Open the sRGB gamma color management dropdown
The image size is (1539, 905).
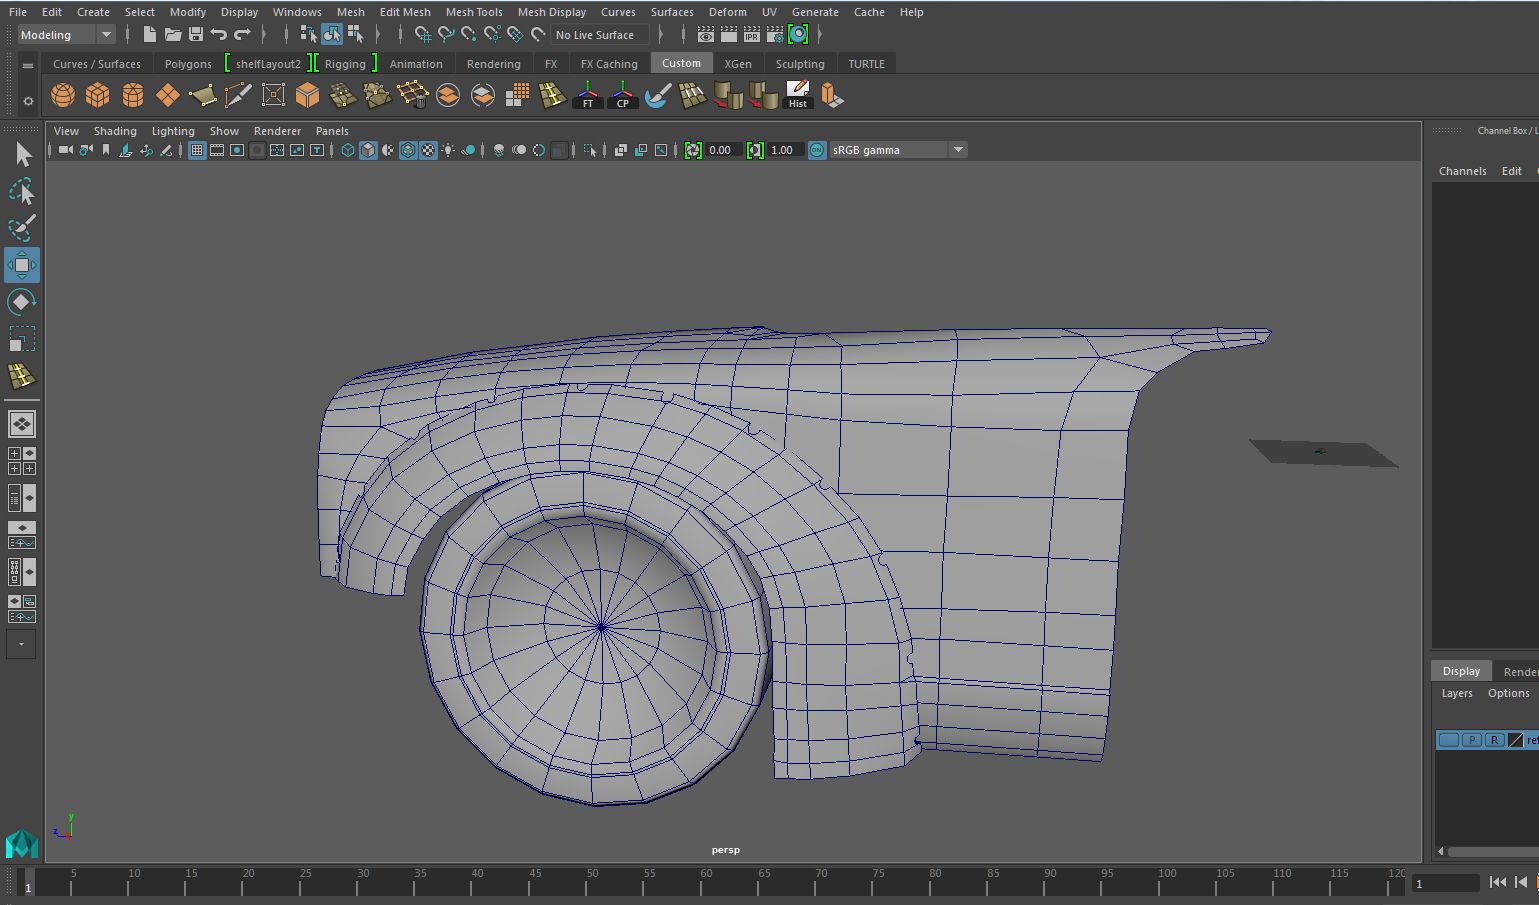tap(957, 149)
